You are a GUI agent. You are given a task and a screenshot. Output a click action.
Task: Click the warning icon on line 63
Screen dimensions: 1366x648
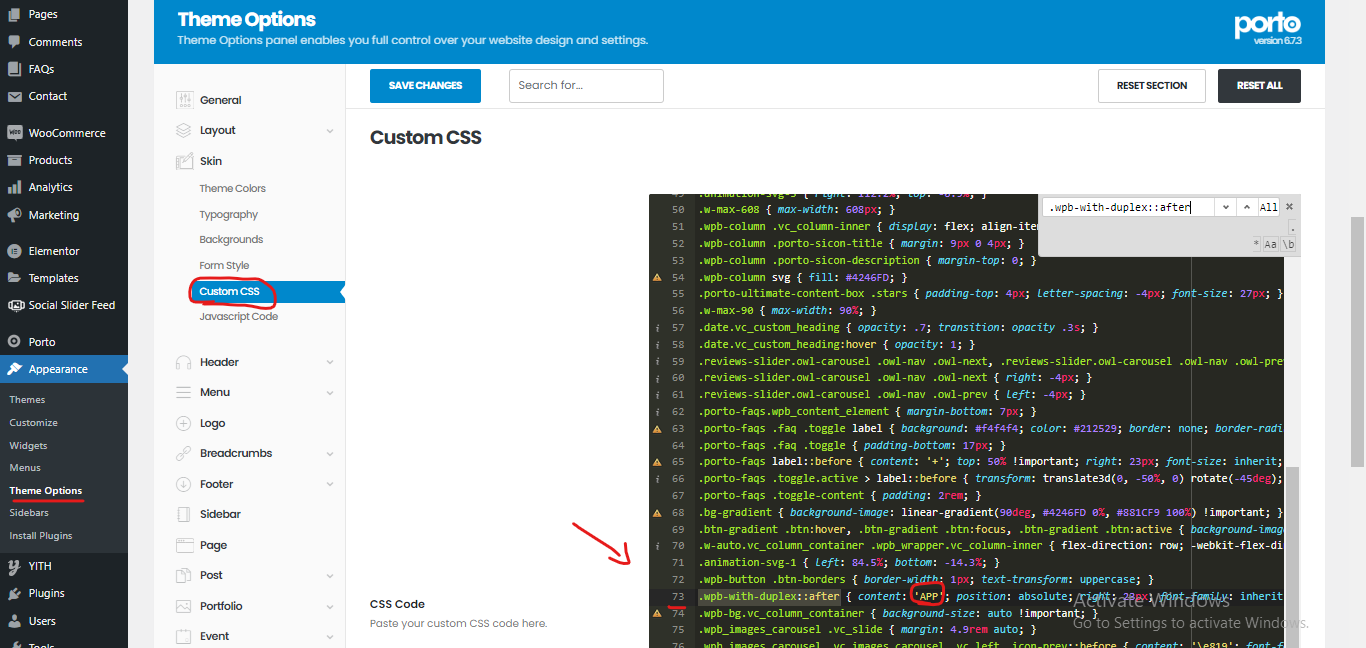coord(657,428)
